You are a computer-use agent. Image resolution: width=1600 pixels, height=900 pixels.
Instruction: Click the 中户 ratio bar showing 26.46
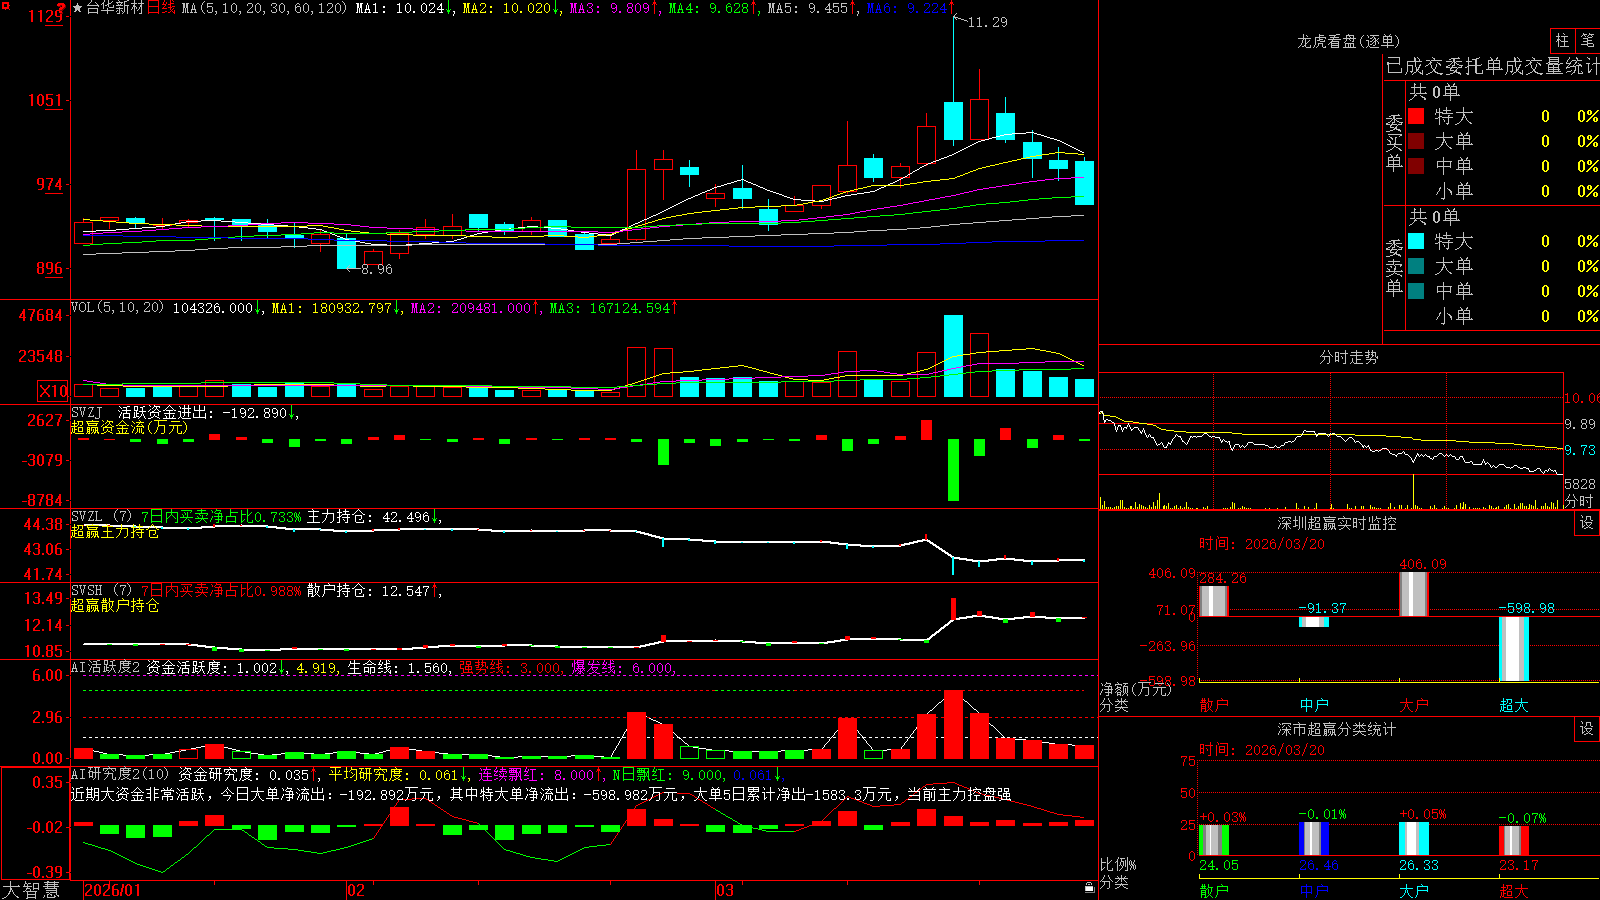click(1314, 839)
